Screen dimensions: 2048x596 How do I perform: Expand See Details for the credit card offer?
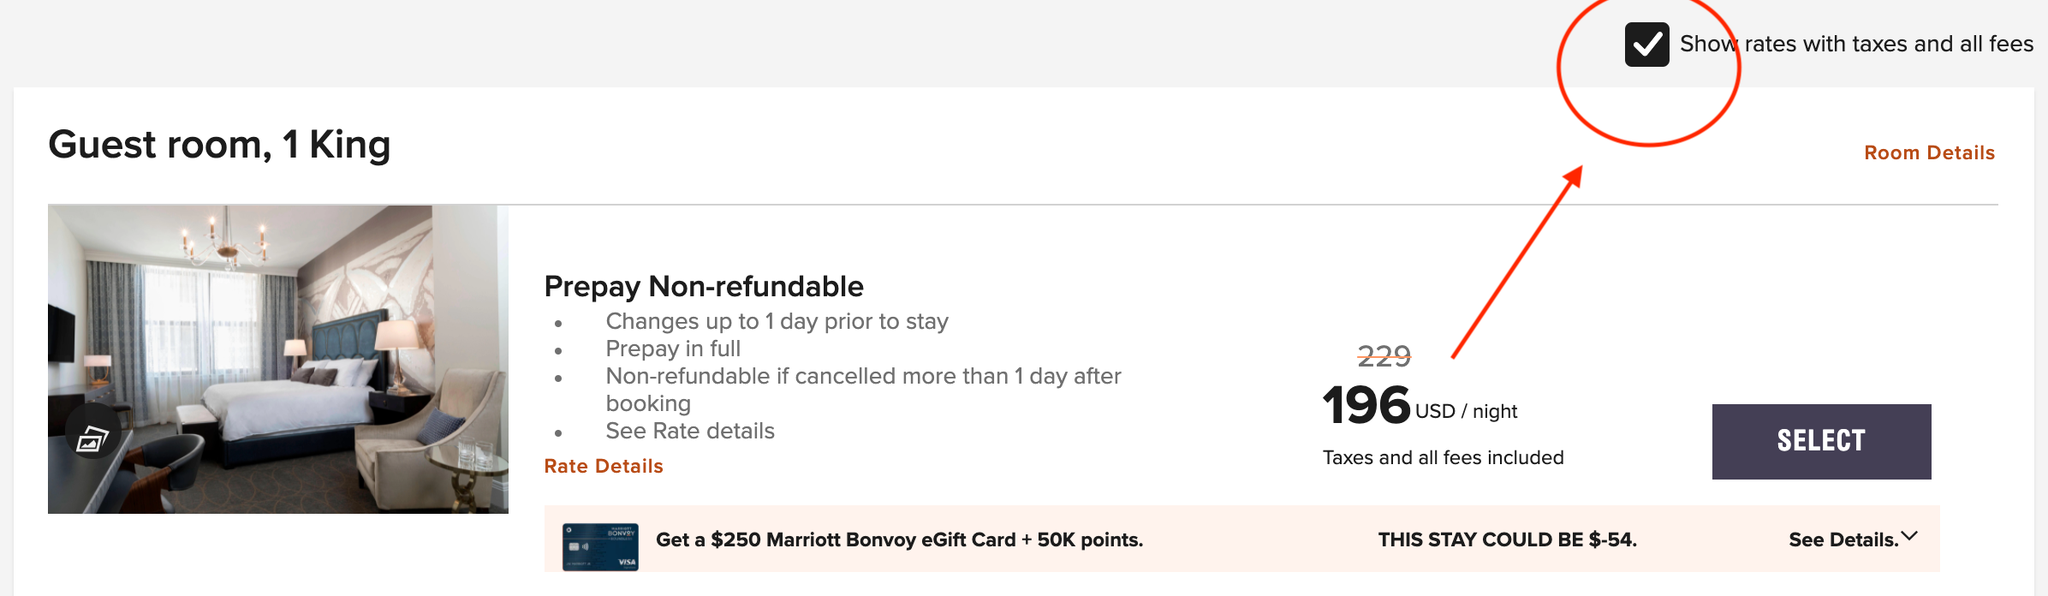tap(1844, 538)
